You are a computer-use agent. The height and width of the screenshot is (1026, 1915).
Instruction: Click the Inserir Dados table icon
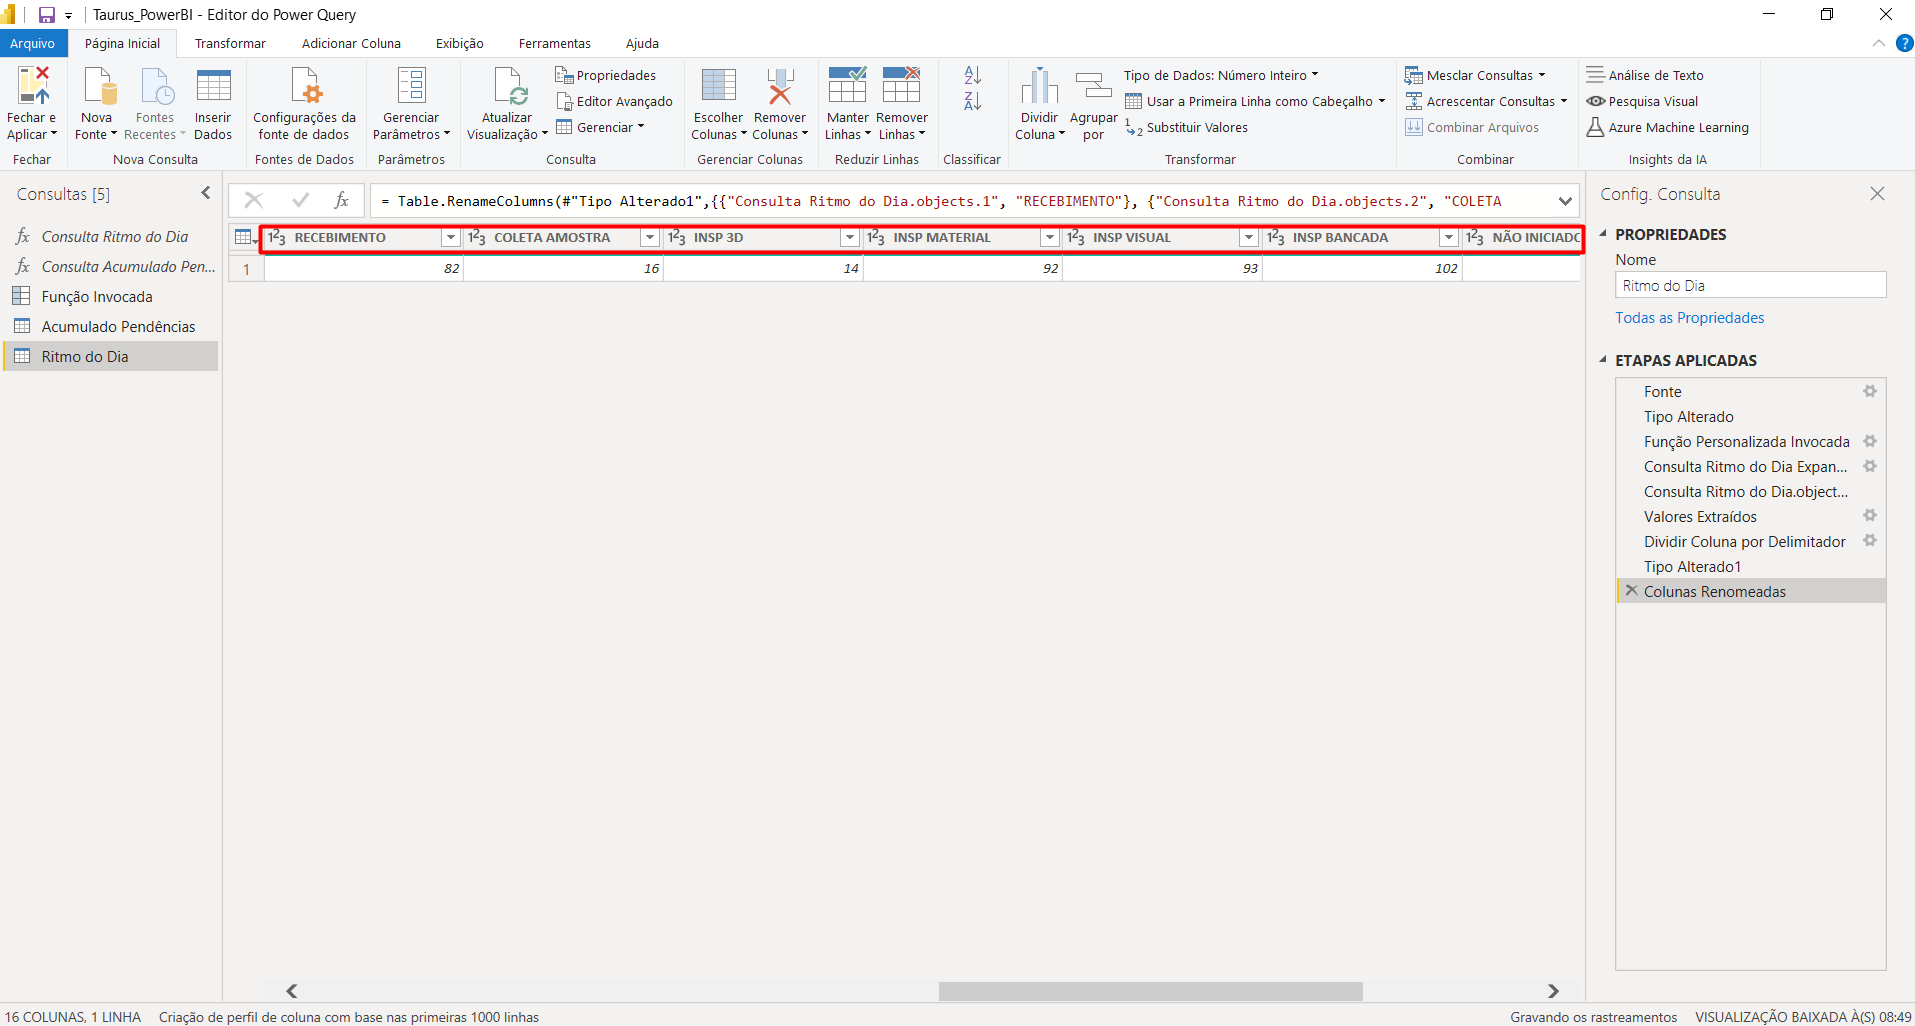pos(213,86)
